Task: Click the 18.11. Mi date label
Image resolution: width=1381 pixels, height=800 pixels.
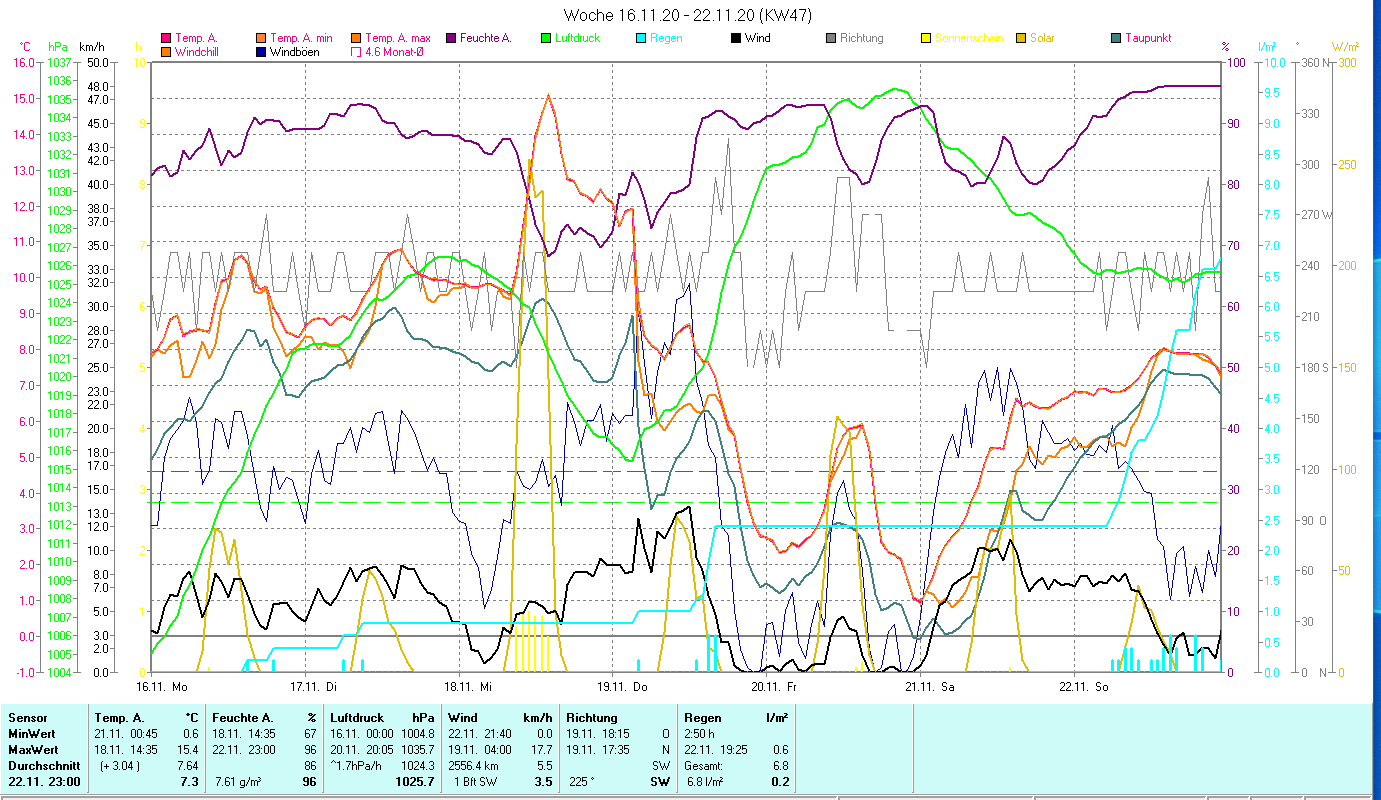Action: click(x=468, y=686)
